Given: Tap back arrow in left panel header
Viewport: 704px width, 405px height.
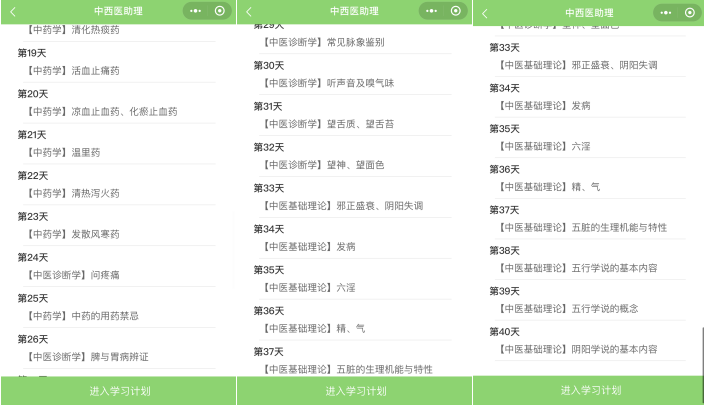Looking at the screenshot, I should tap(13, 12).
